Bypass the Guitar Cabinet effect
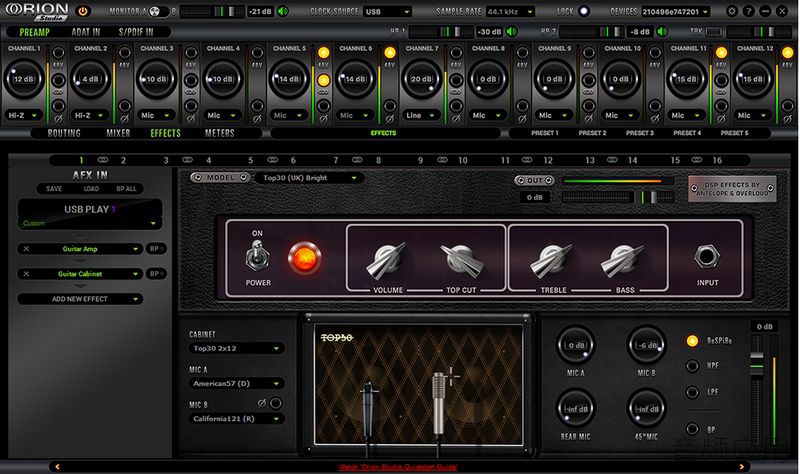 (x=156, y=274)
